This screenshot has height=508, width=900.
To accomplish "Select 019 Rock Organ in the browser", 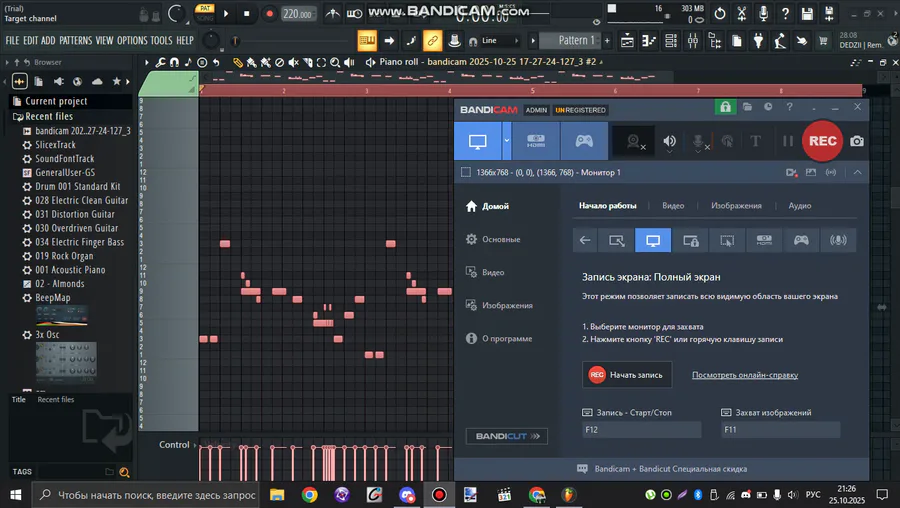I will click(x=64, y=256).
